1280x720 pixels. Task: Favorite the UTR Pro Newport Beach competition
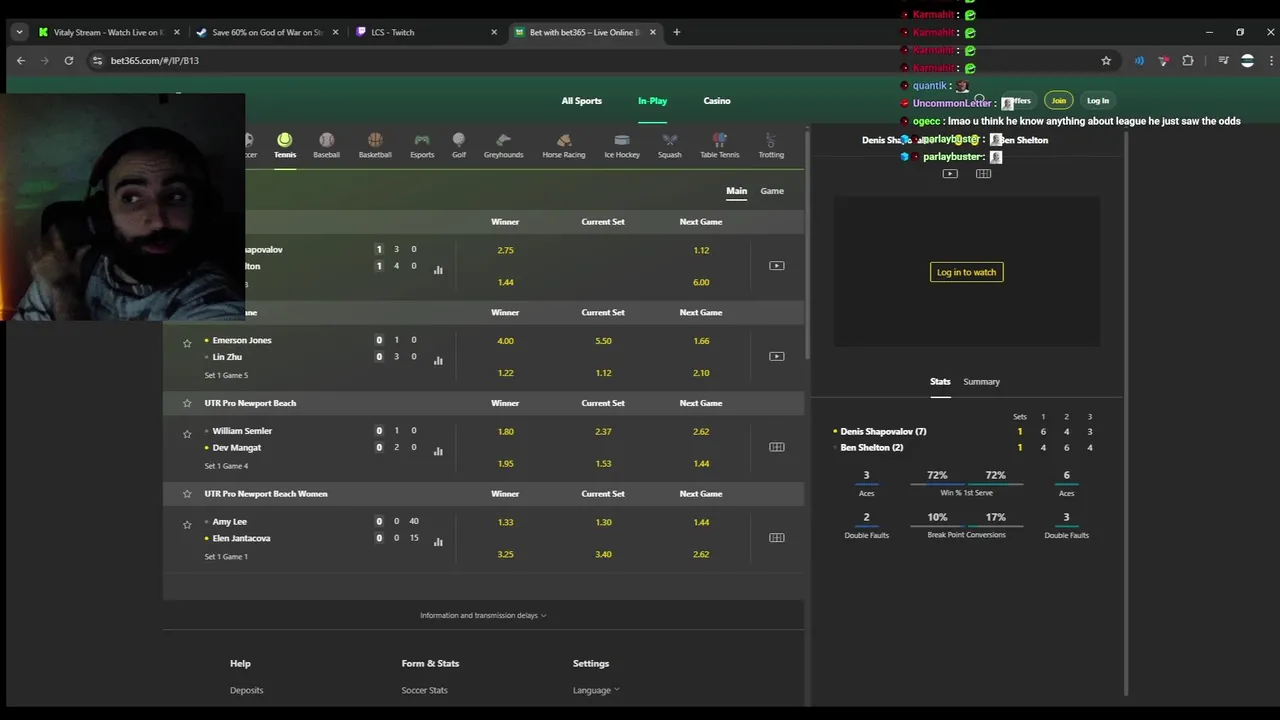tap(187, 403)
